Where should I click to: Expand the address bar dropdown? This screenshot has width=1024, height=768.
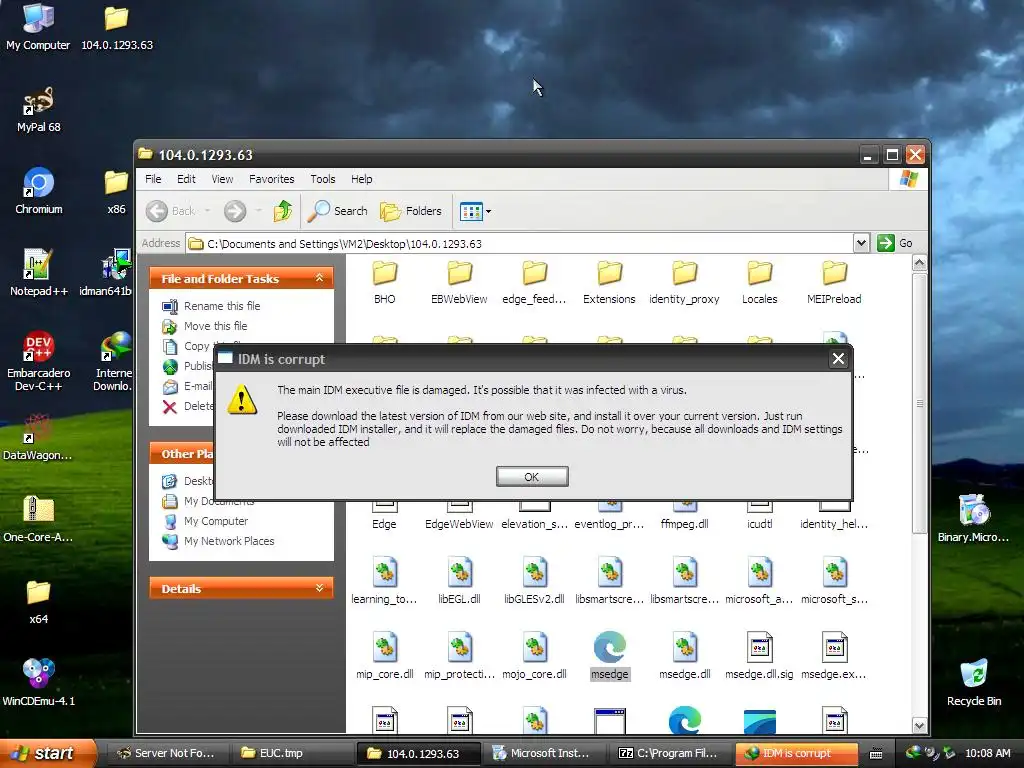pyautogui.click(x=861, y=243)
